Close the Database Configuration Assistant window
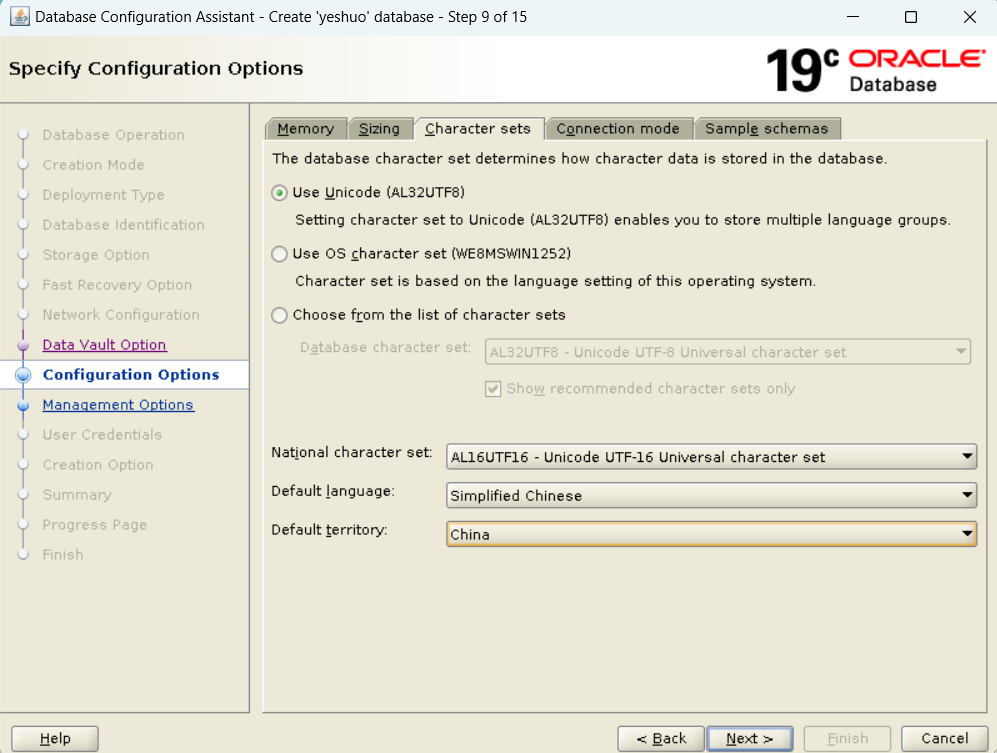The image size is (997, 753). coord(970,17)
